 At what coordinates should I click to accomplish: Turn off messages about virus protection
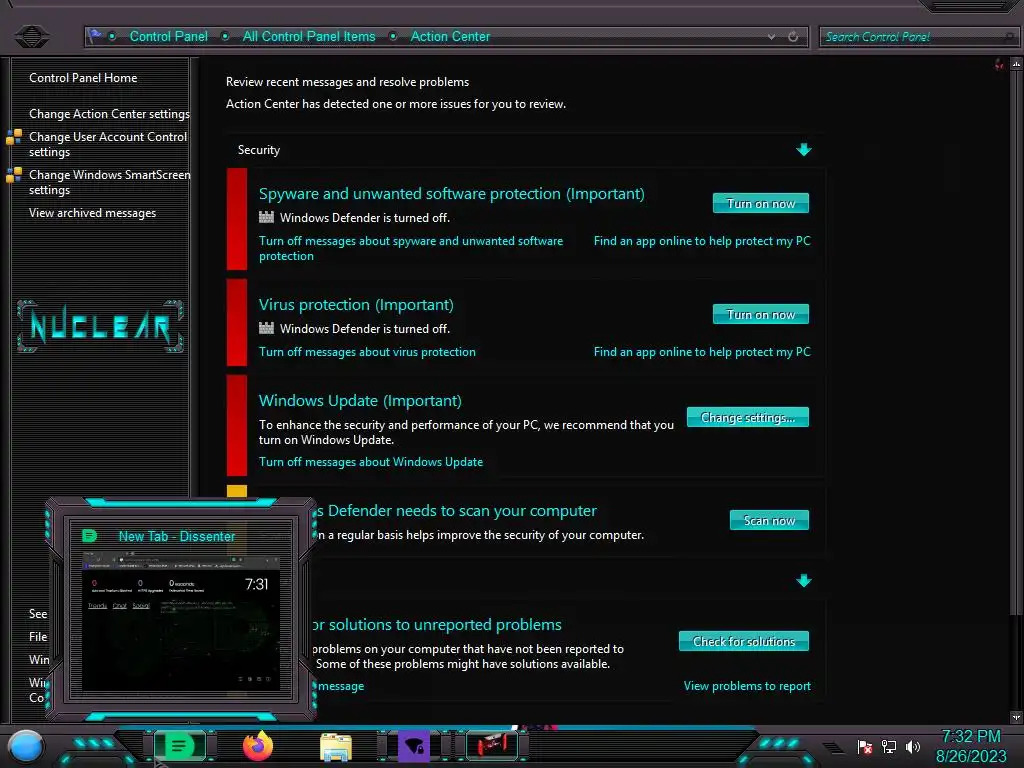coord(367,352)
